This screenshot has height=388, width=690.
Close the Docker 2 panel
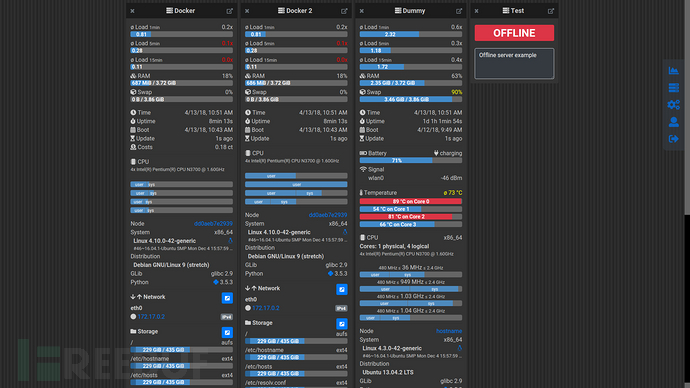pos(247,11)
